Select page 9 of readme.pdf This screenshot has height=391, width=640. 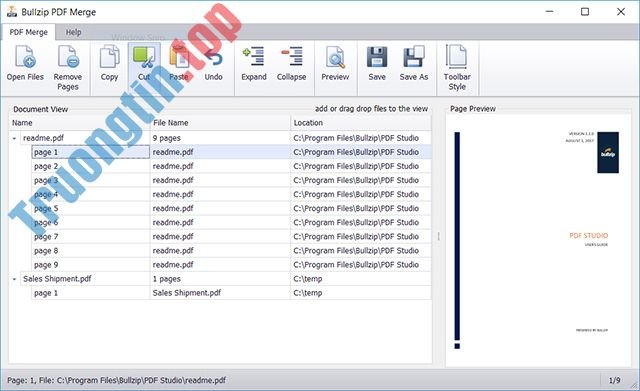point(232,265)
